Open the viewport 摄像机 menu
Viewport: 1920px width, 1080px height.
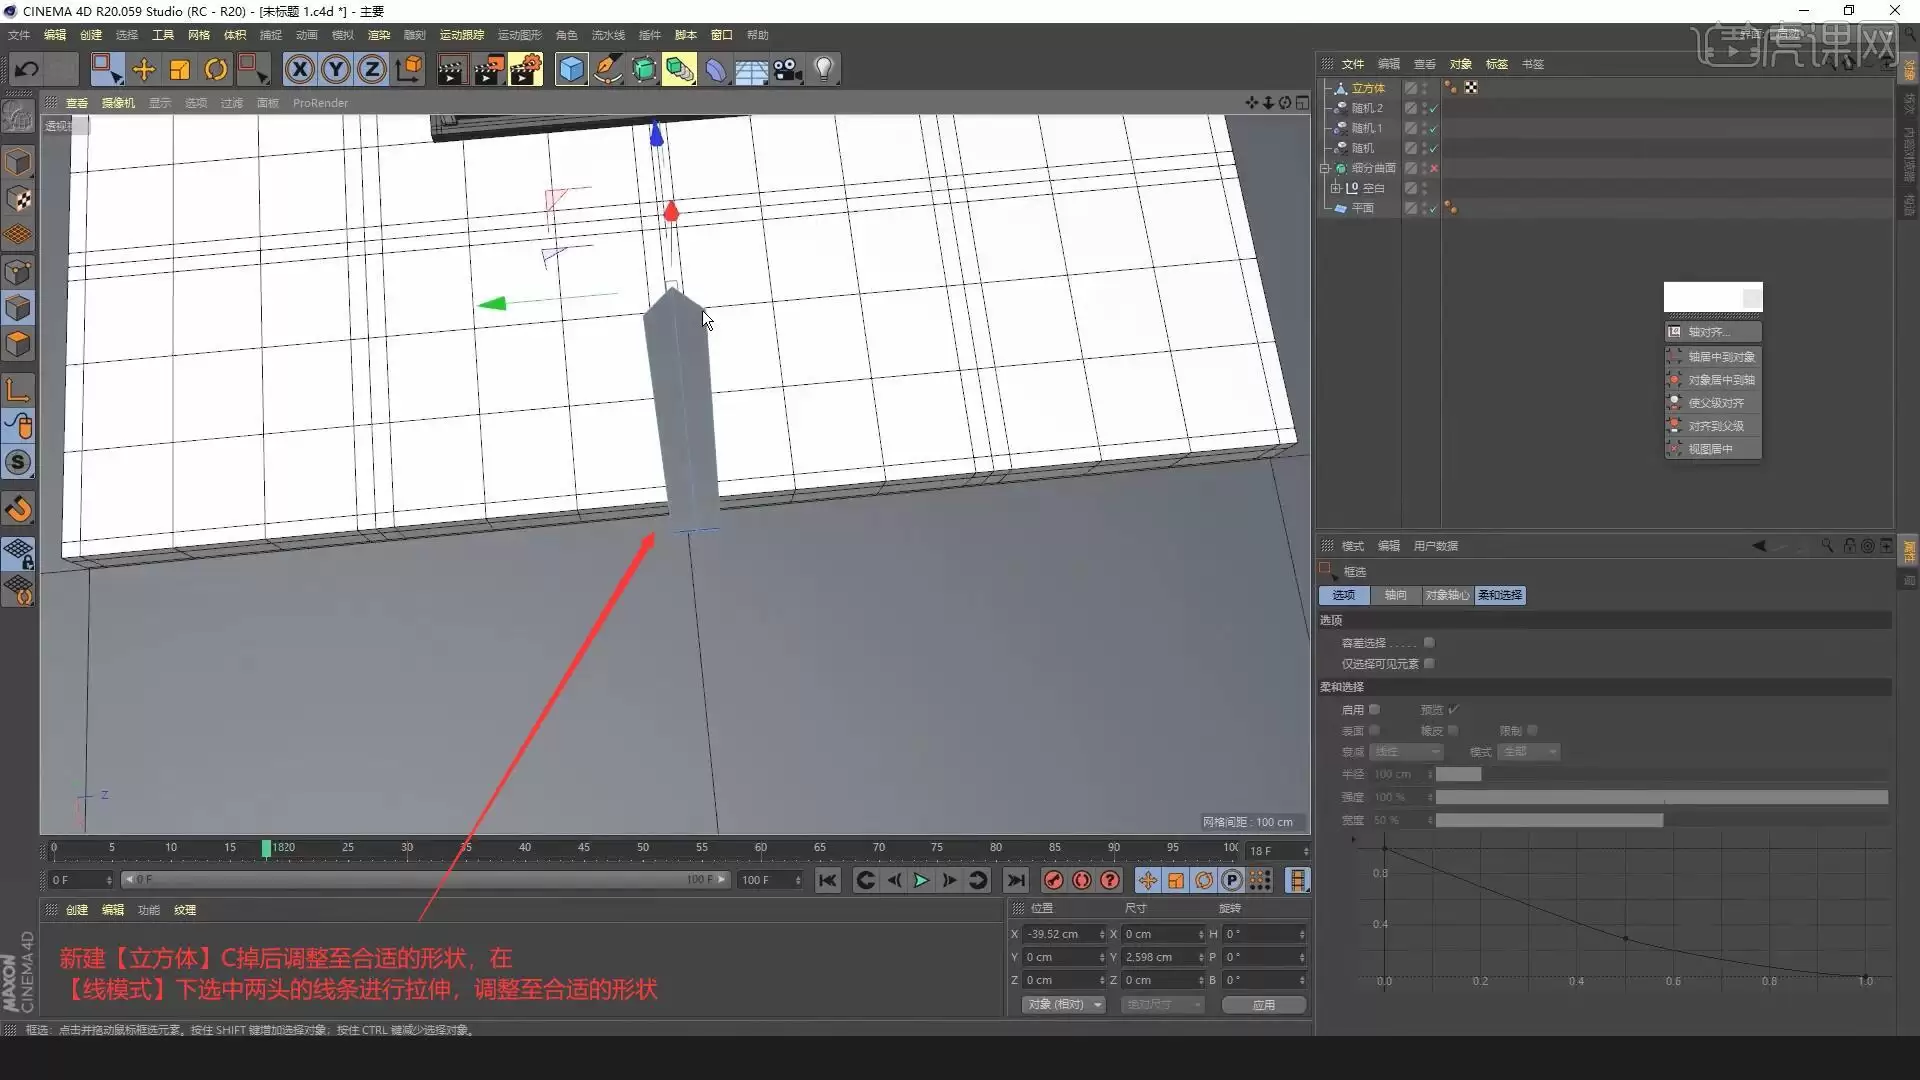pos(118,103)
